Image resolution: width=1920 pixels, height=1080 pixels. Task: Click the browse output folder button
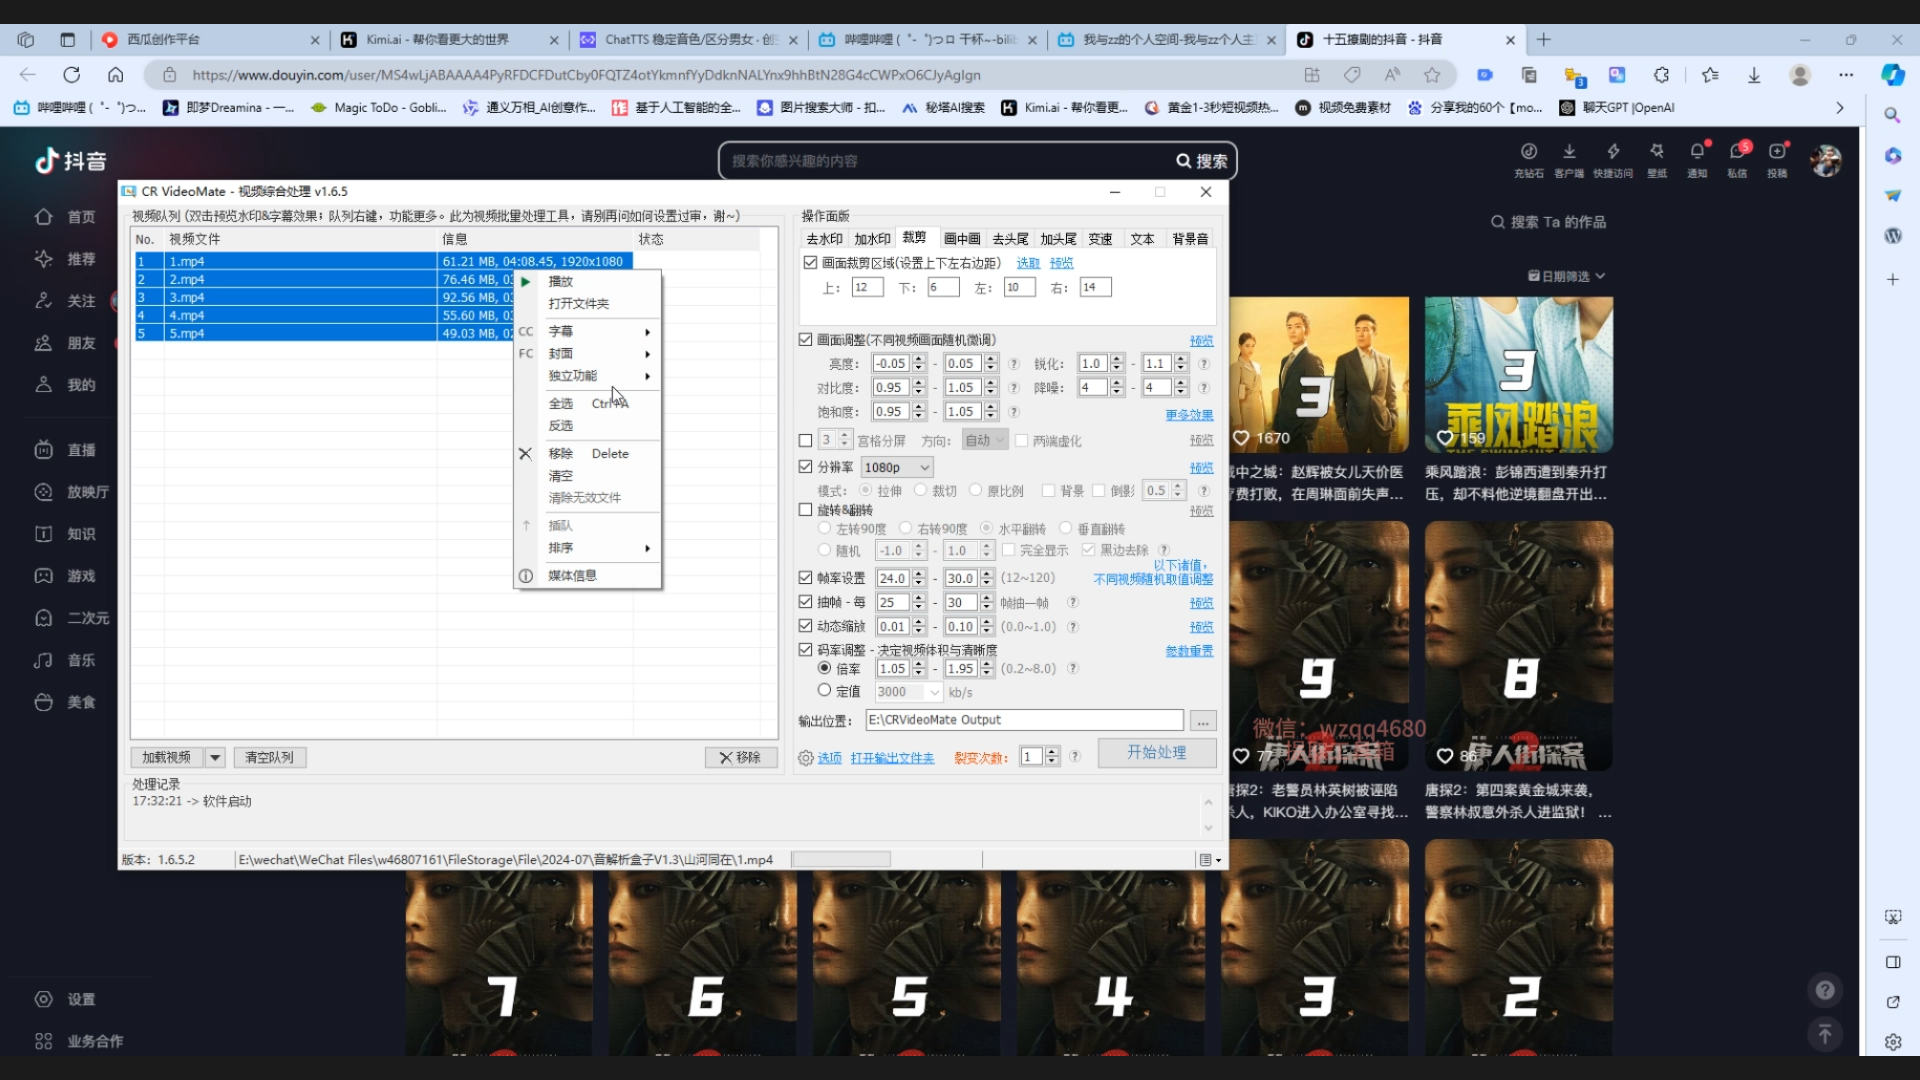[1203, 720]
